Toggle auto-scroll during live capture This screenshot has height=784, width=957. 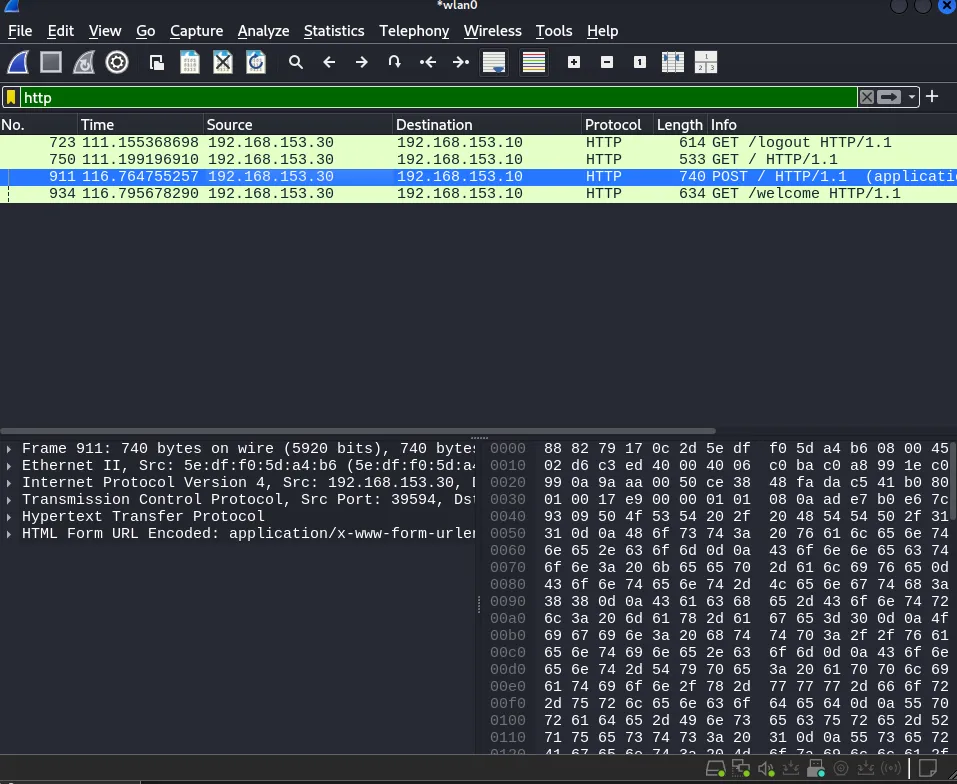(x=493, y=62)
